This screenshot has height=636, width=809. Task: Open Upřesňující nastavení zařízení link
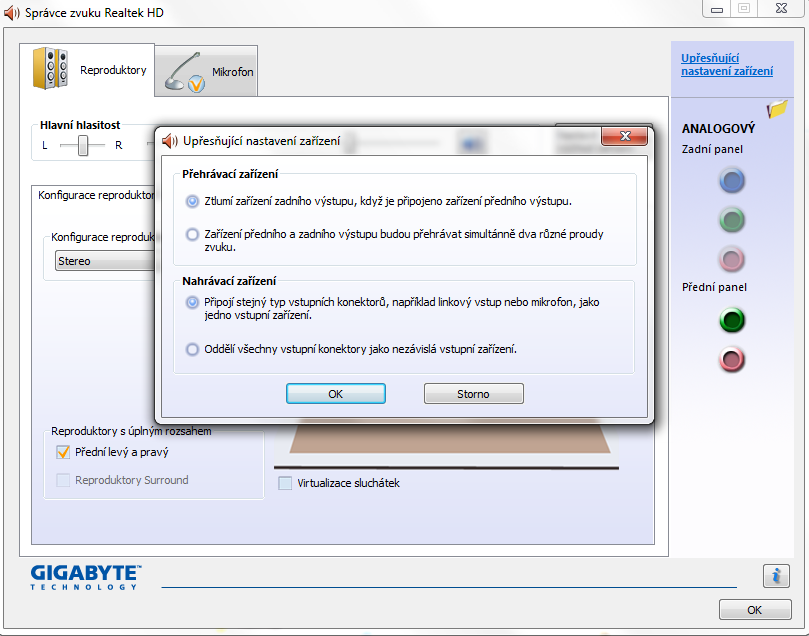click(x=727, y=64)
